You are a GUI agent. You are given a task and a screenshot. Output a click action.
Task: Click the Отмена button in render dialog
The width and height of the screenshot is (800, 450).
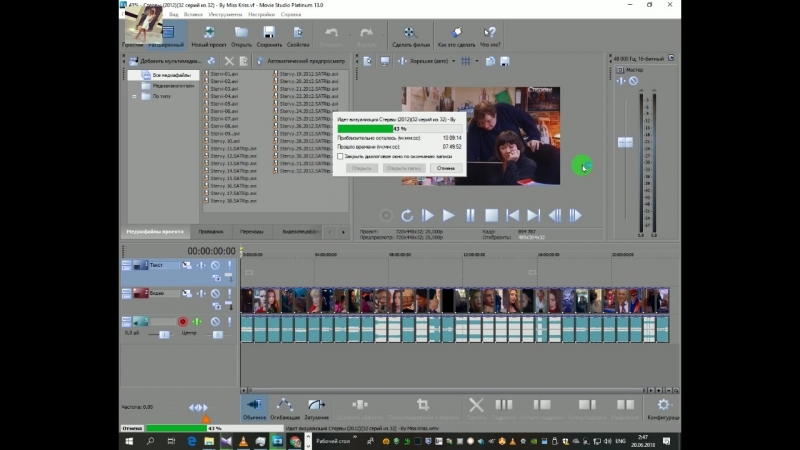(x=445, y=168)
